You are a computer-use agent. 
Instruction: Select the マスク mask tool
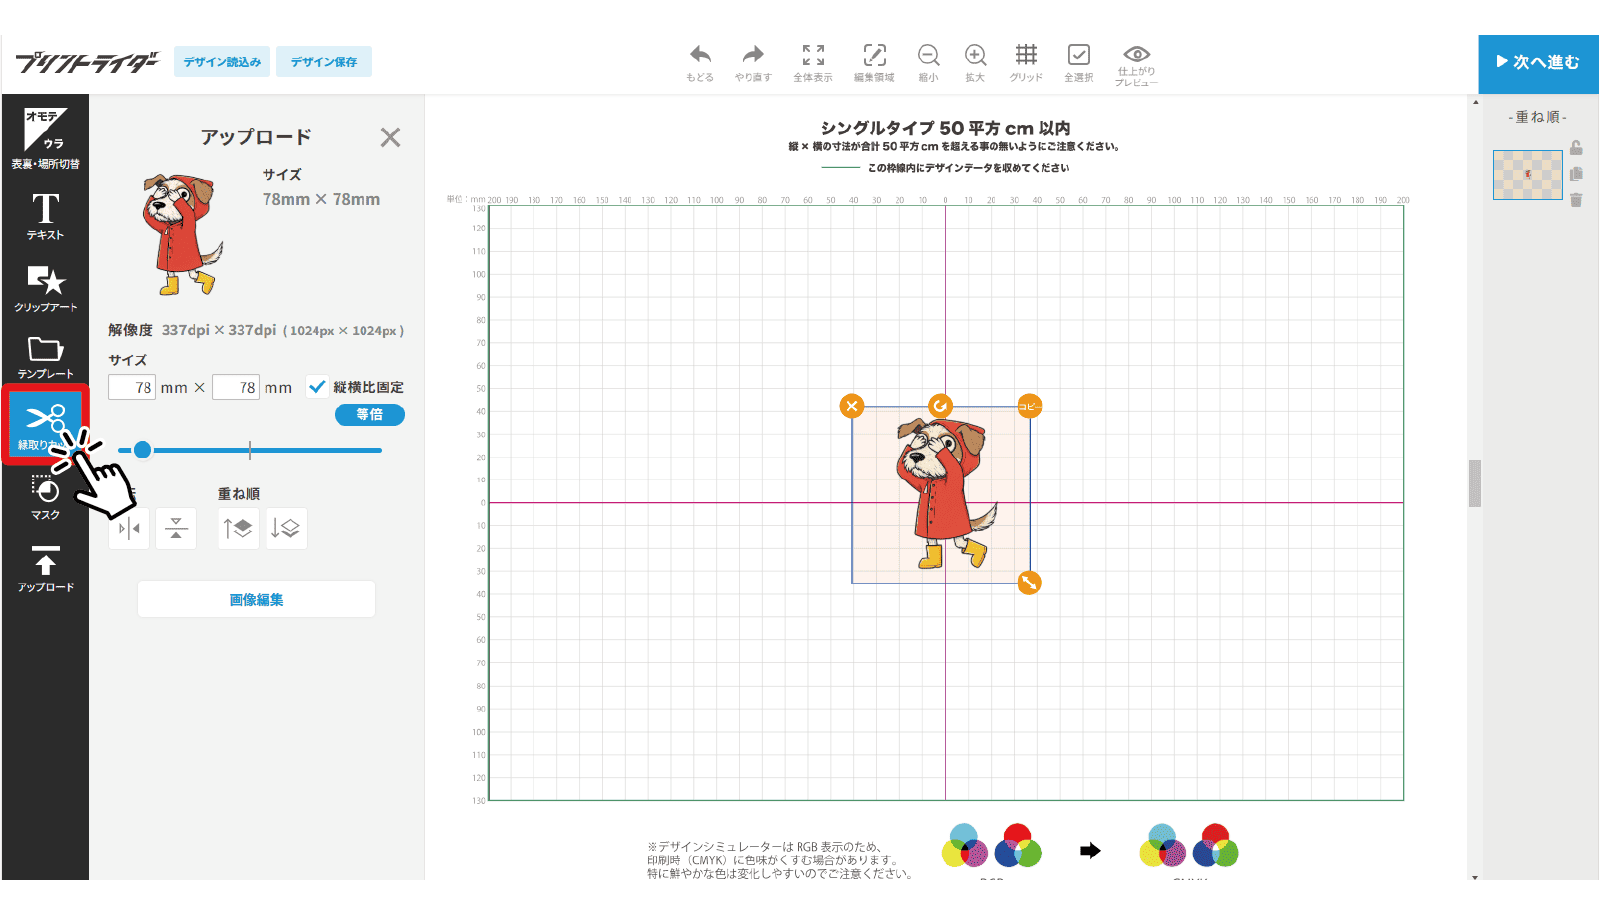click(45, 497)
